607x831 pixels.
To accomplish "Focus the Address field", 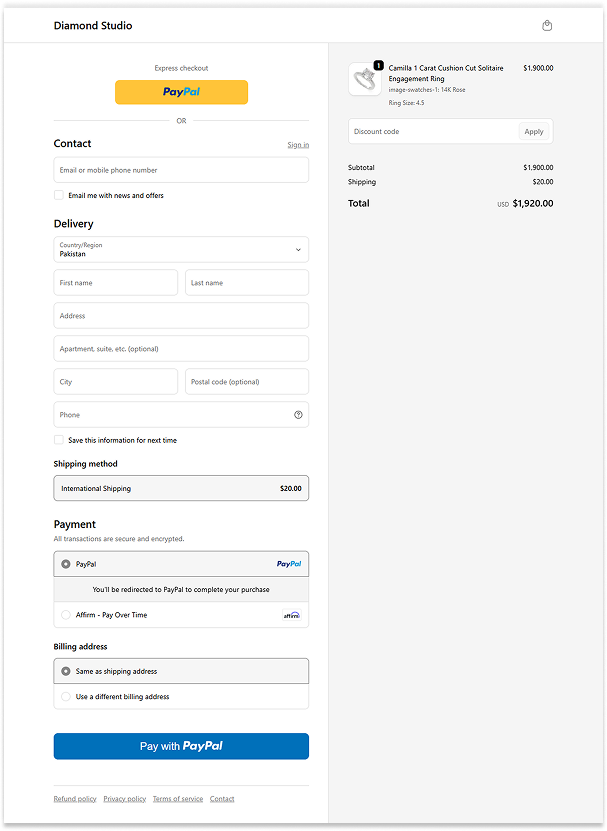I will [x=181, y=316].
